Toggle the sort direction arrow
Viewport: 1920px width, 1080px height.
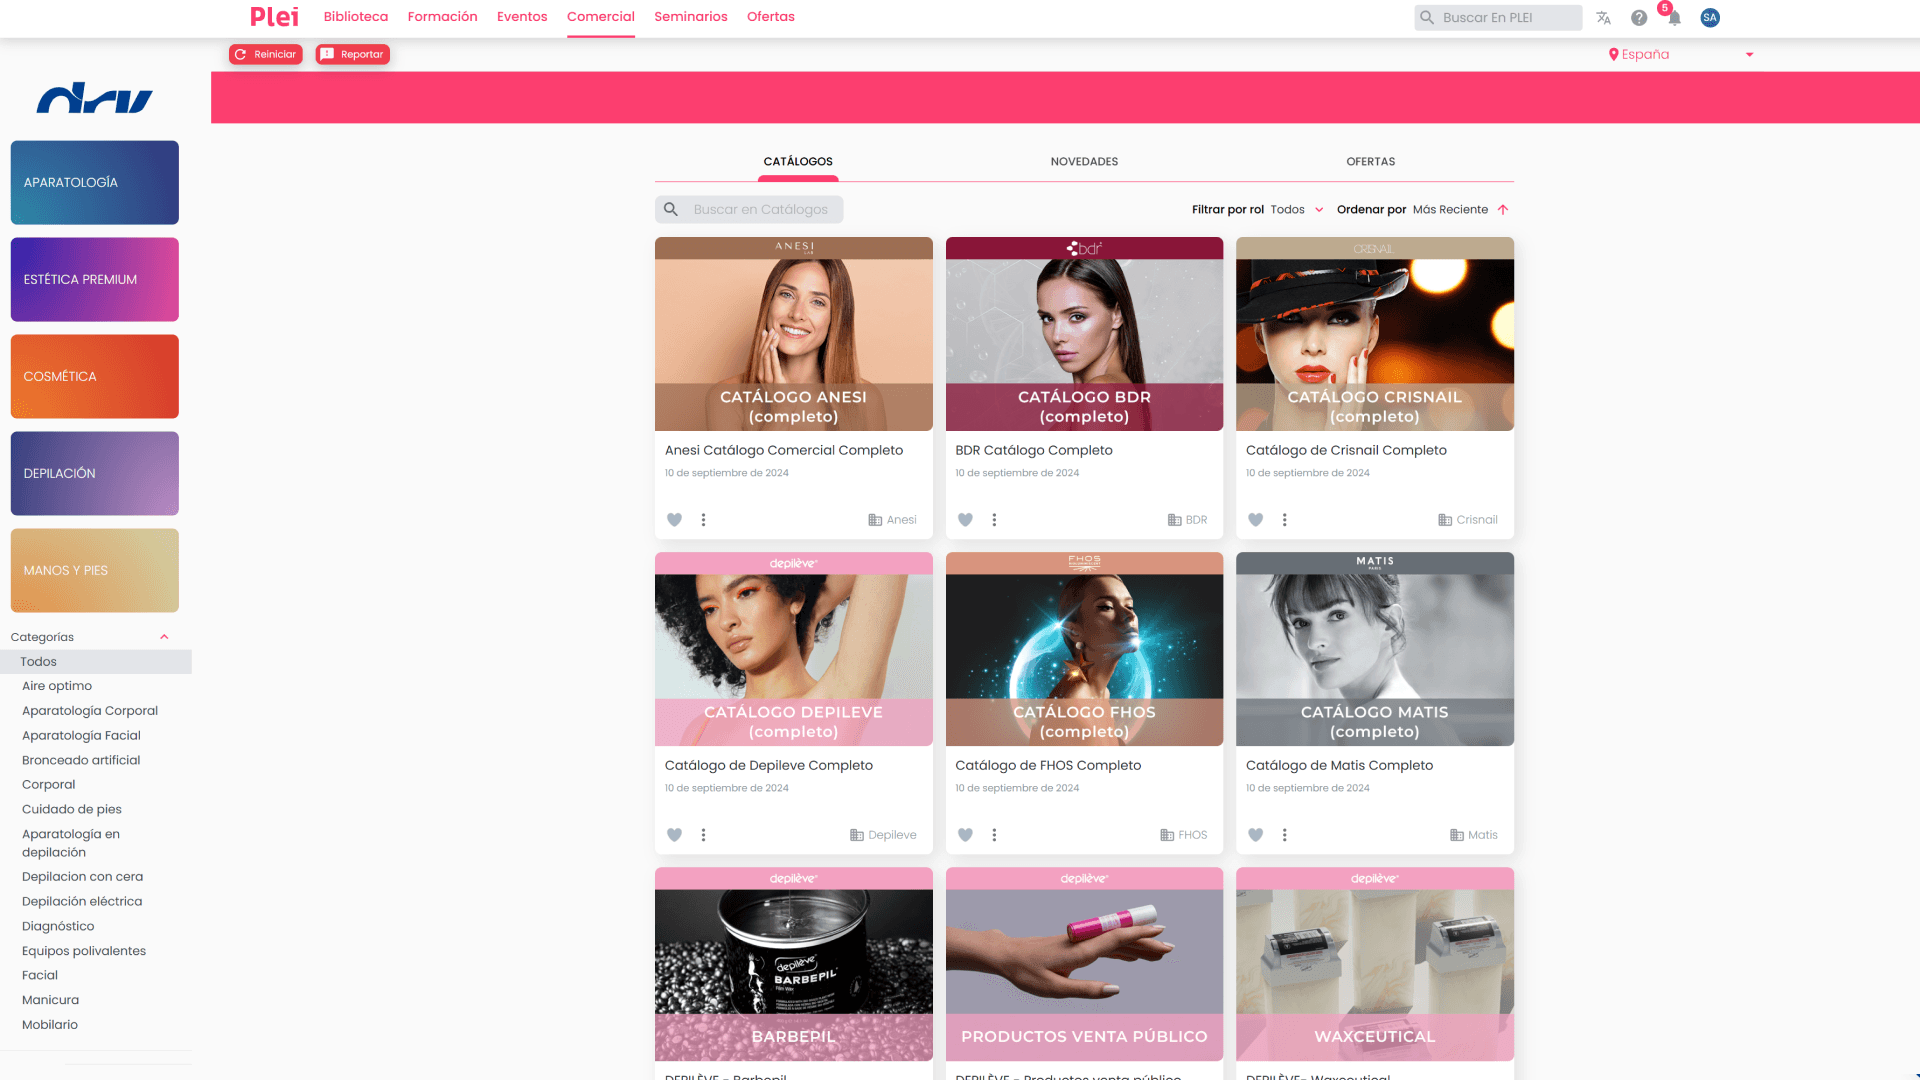click(x=1502, y=210)
